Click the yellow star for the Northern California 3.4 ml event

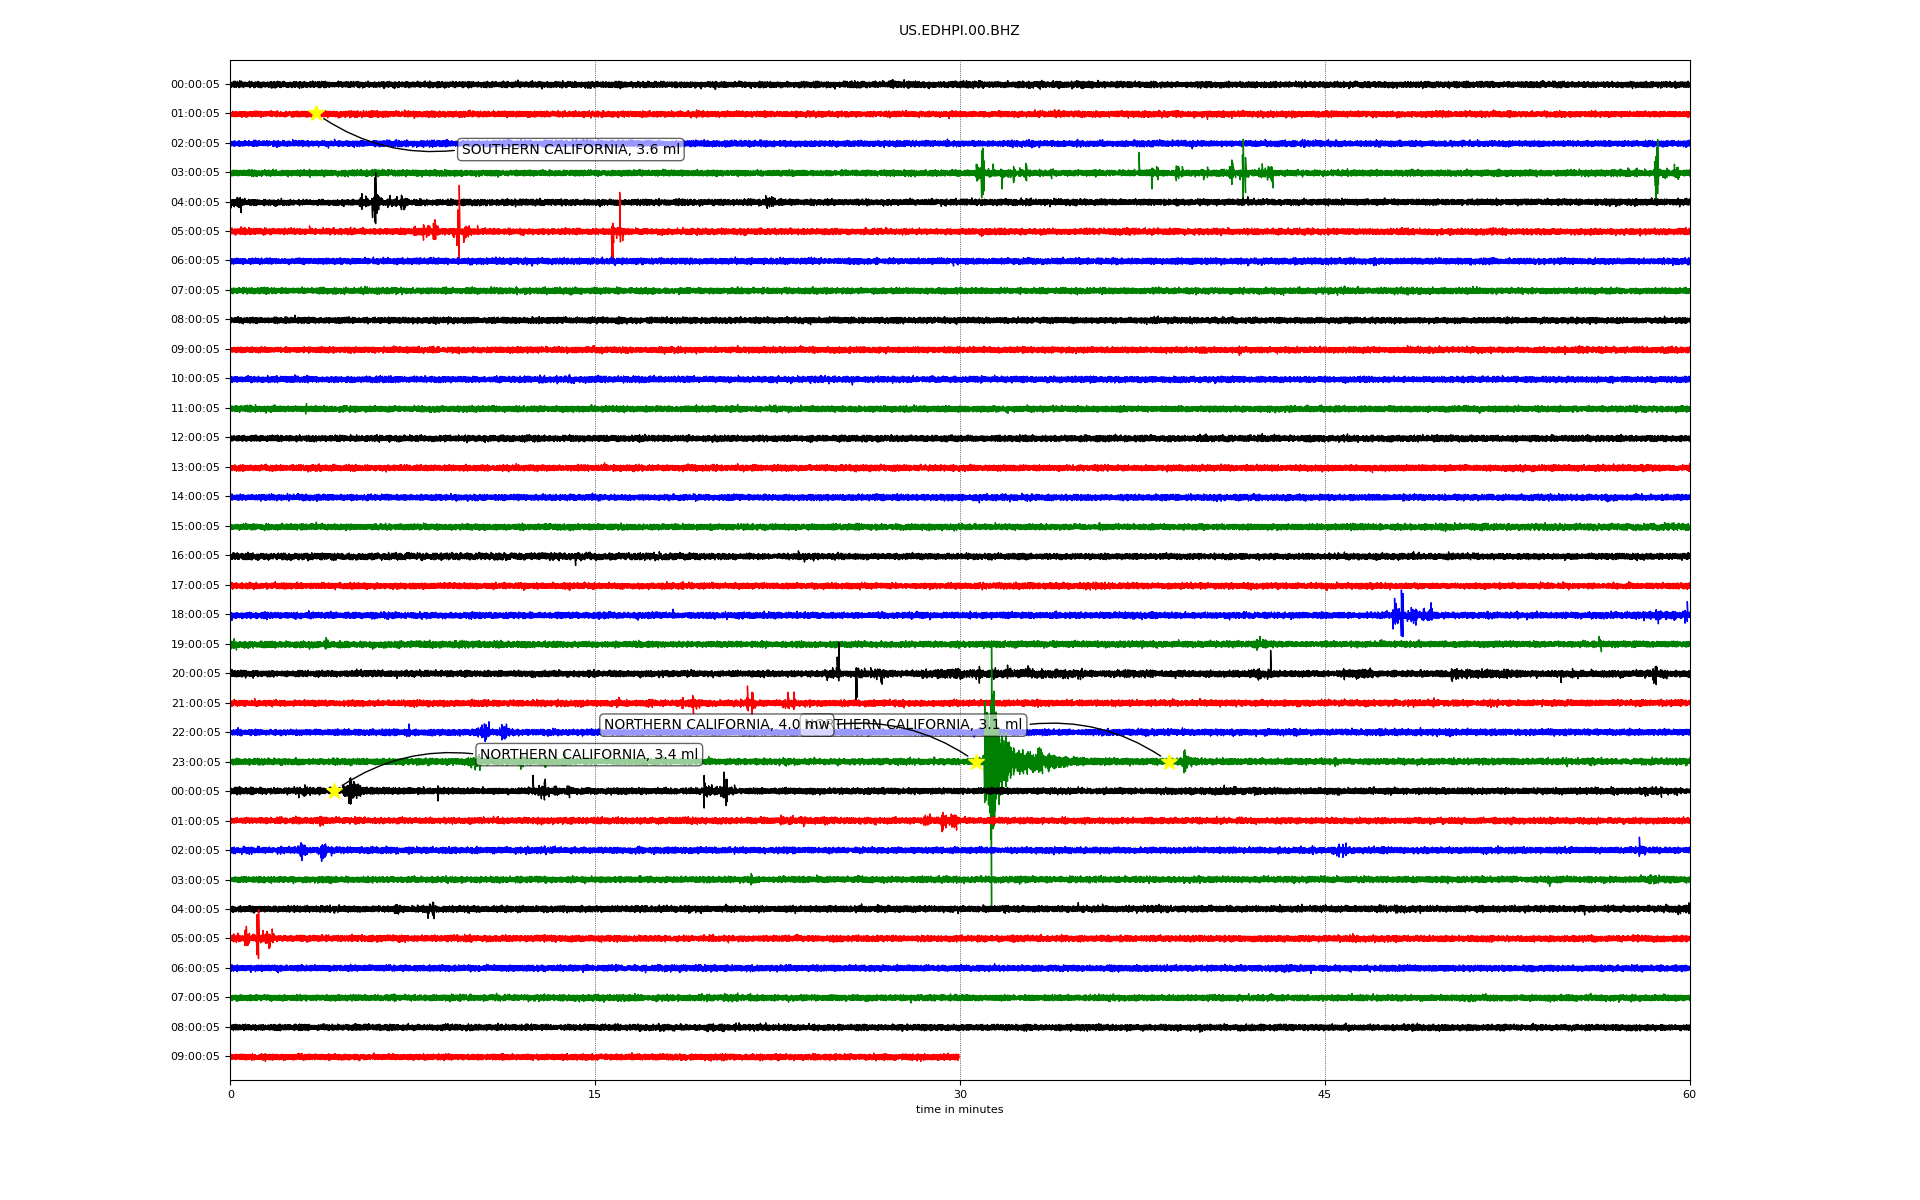(334, 791)
